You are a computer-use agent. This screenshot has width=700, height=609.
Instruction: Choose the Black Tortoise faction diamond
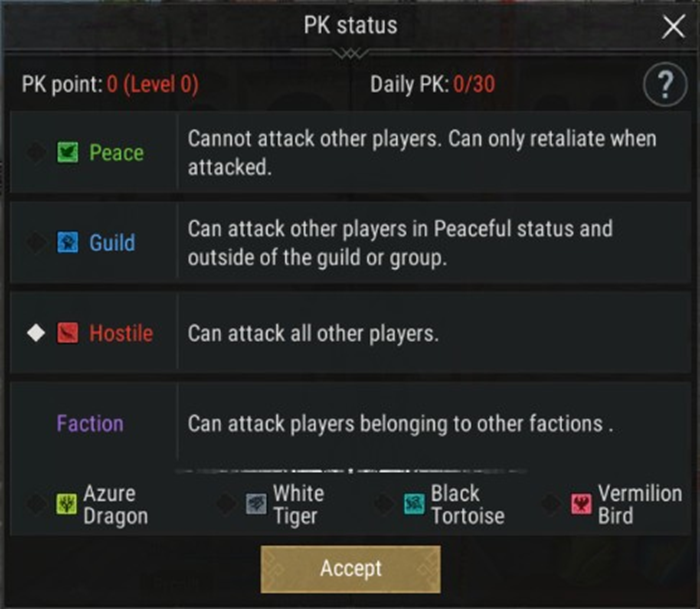384,505
